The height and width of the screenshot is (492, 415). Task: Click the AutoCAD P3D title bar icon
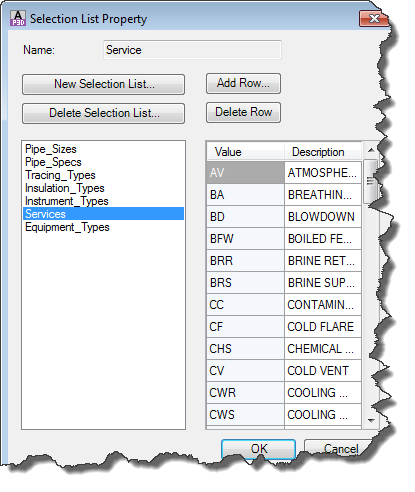pos(18,18)
